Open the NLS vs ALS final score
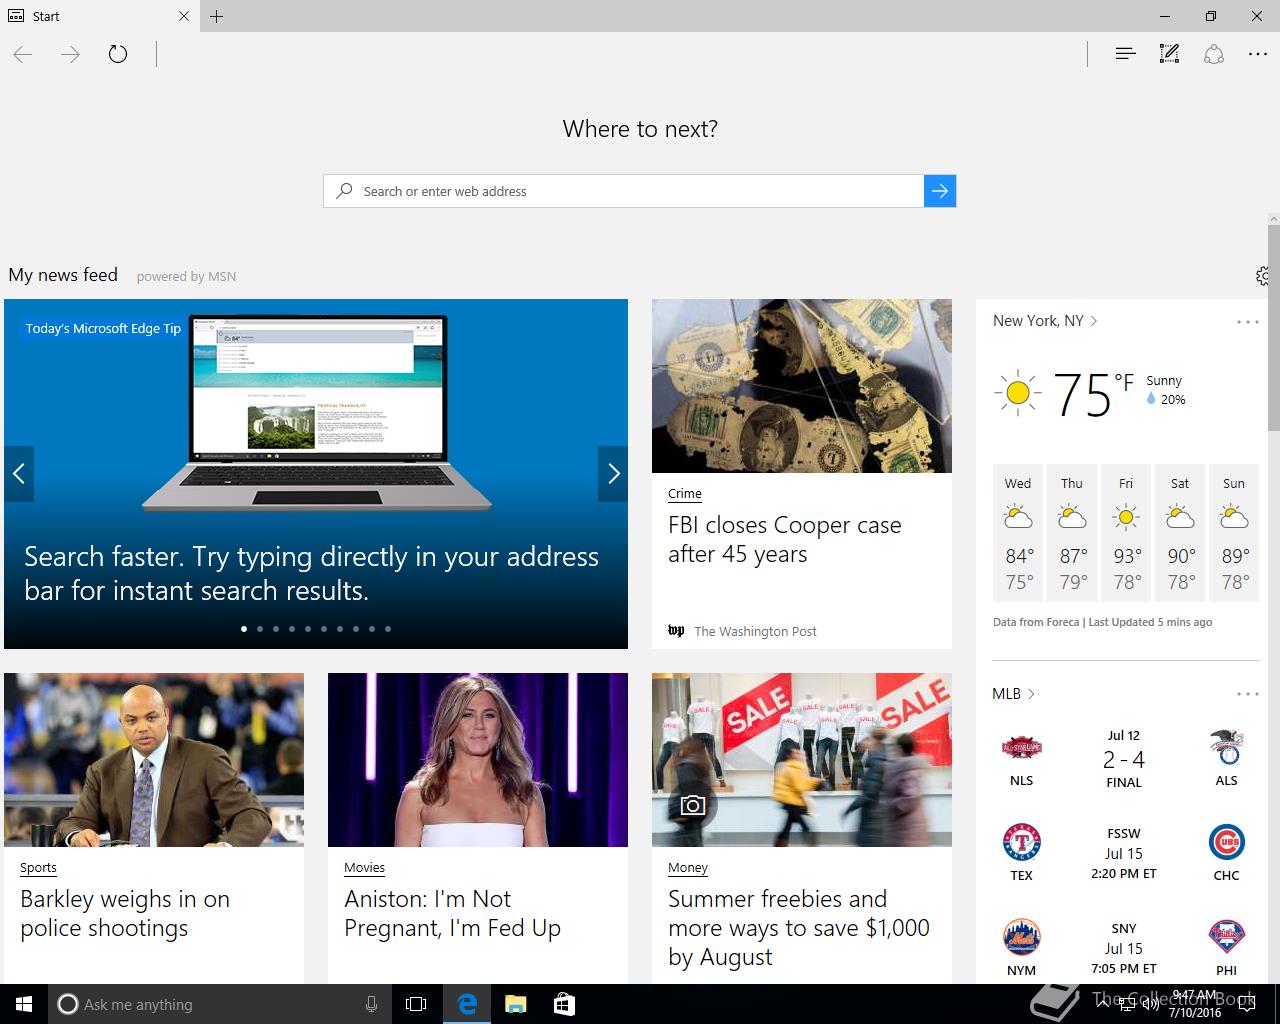Screen dimensions: 1280x1024 pyautogui.click(x=1124, y=760)
